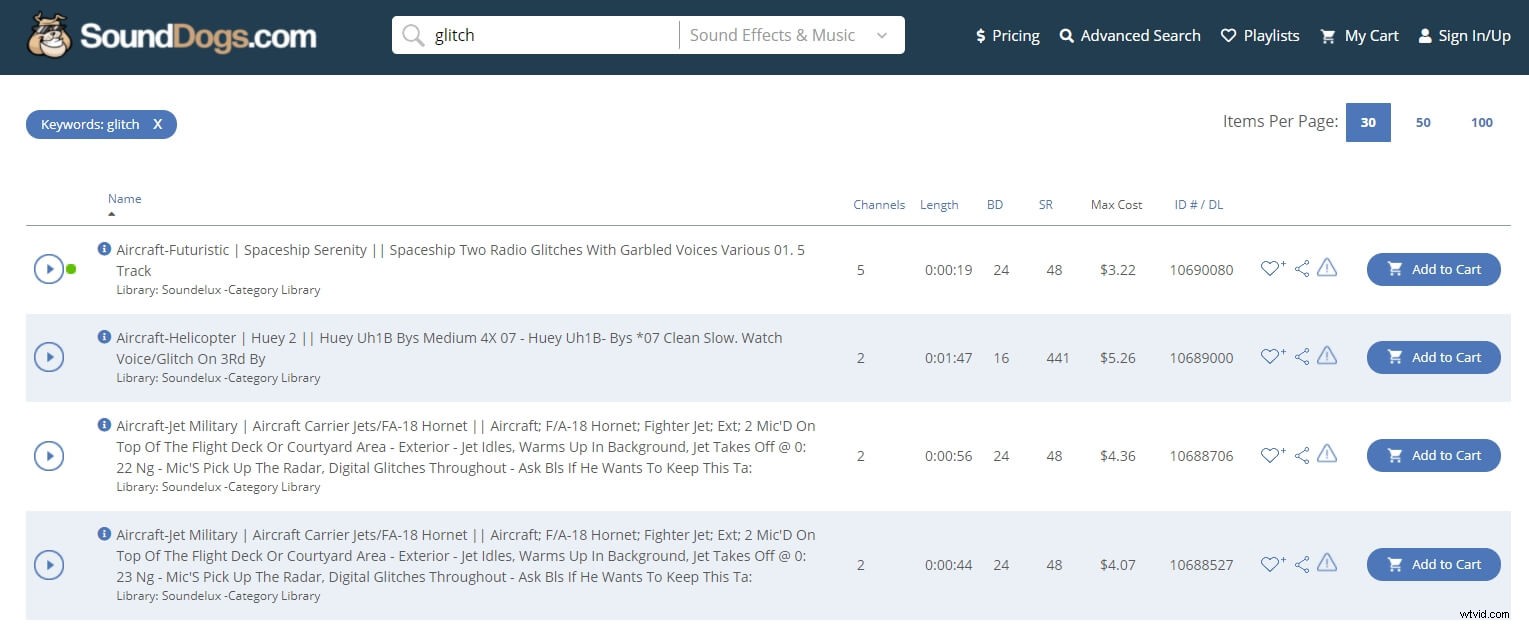The width and height of the screenshot is (1529, 624).
Task: Share the FA-18 Hornet jet sound
Action: click(x=1301, y=454)
